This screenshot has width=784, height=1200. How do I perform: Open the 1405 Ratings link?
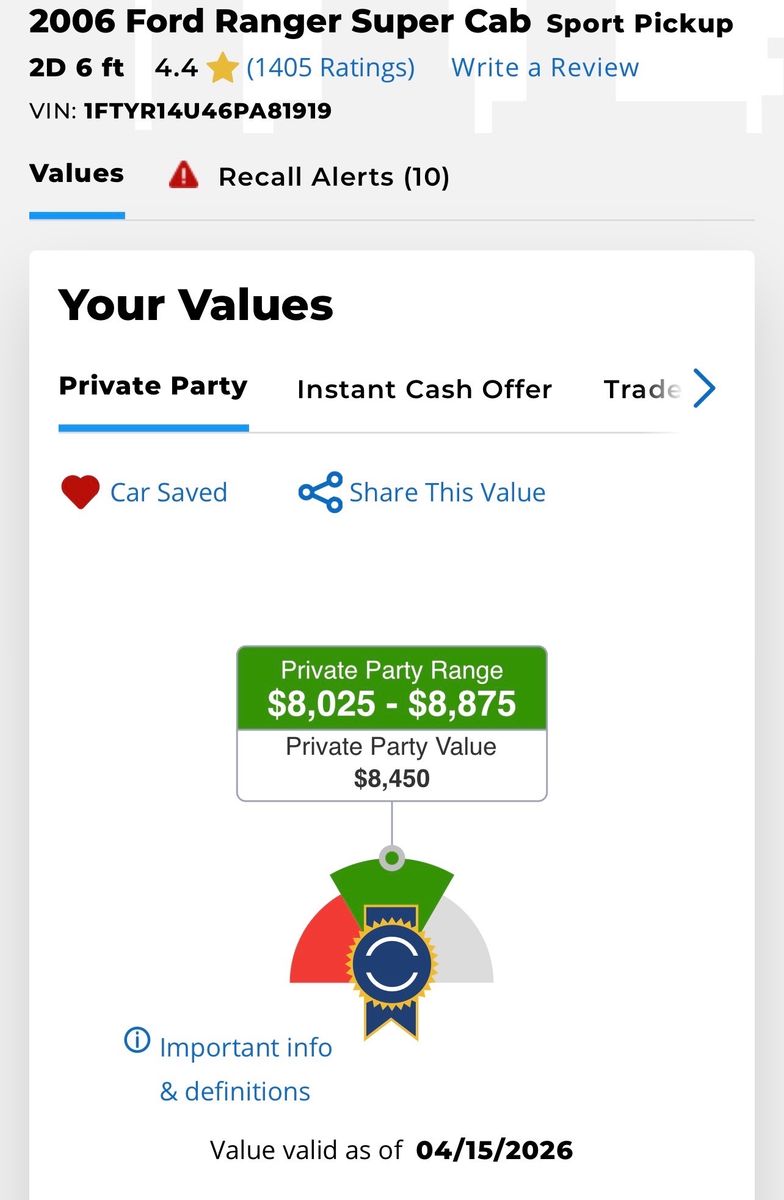[330, 68]
